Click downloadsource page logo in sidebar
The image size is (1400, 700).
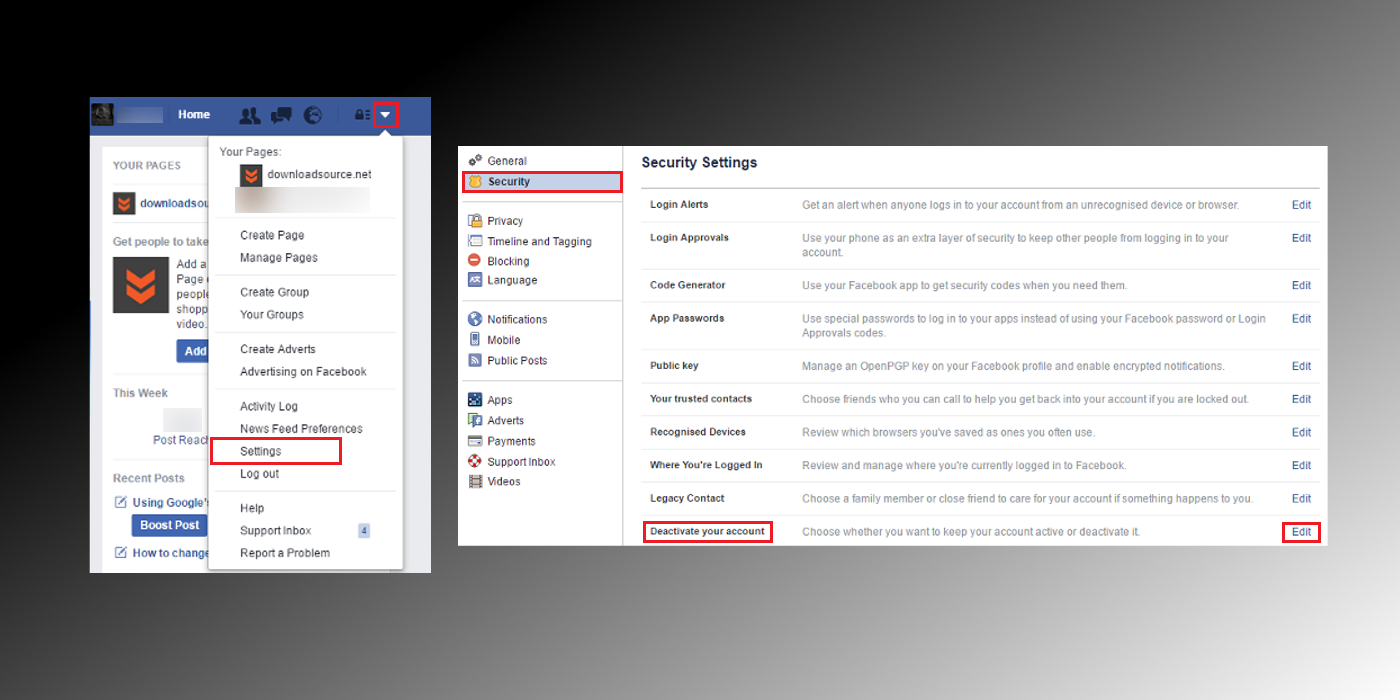click(124, 203)
